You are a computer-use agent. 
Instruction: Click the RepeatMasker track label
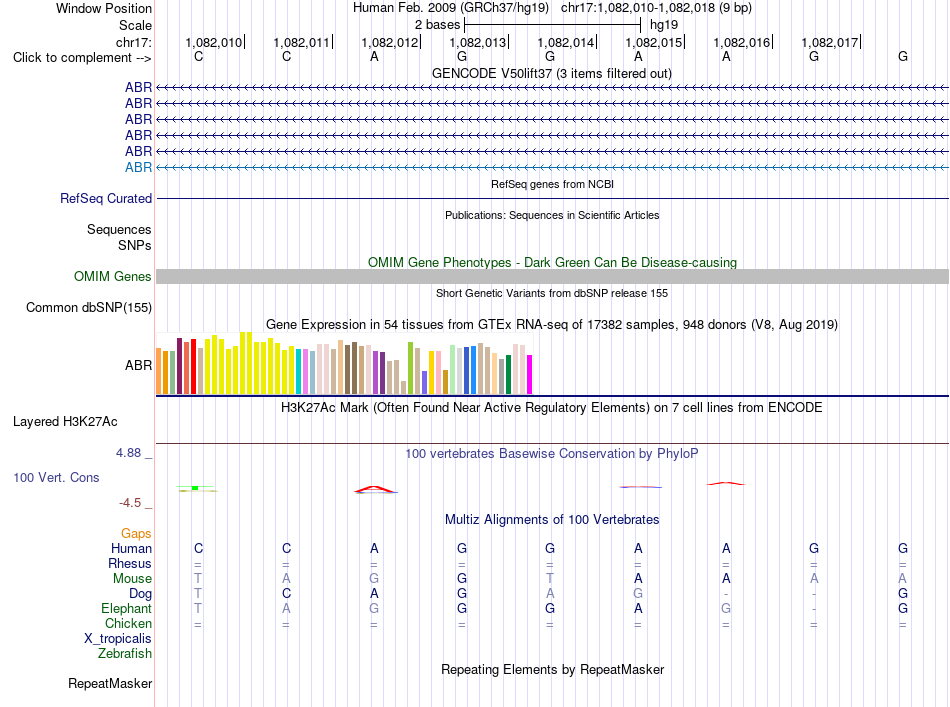110,683
